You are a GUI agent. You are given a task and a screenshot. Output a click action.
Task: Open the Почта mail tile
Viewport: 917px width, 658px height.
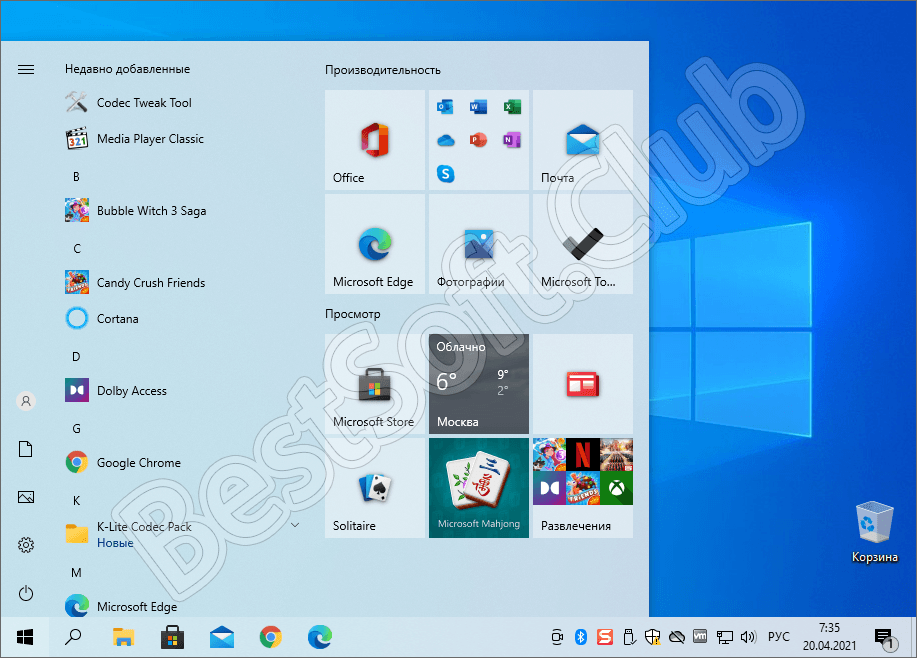pyautogui.click(x=583, y=140)
